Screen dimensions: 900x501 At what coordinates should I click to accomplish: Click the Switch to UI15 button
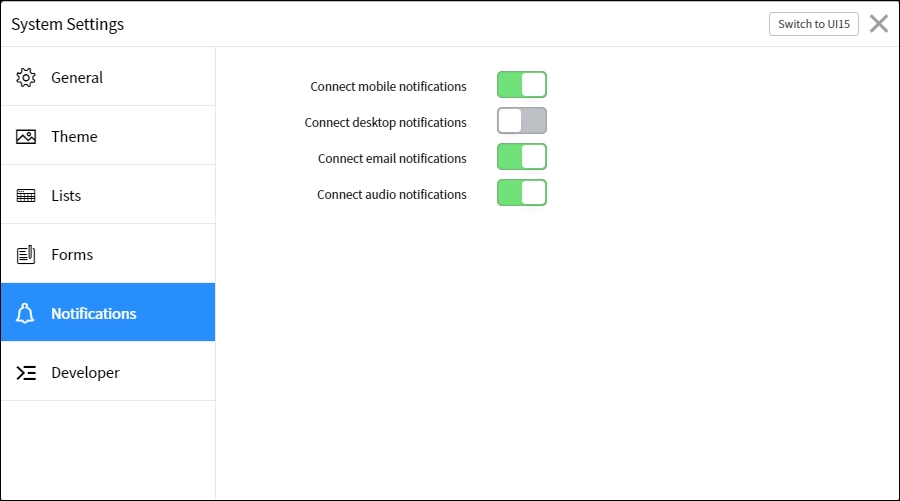[813, 24]
